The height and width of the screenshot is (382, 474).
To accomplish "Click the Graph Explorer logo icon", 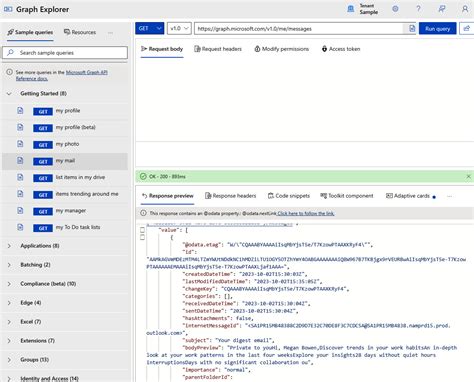I will pyautogui.click(x=8, y=9).
